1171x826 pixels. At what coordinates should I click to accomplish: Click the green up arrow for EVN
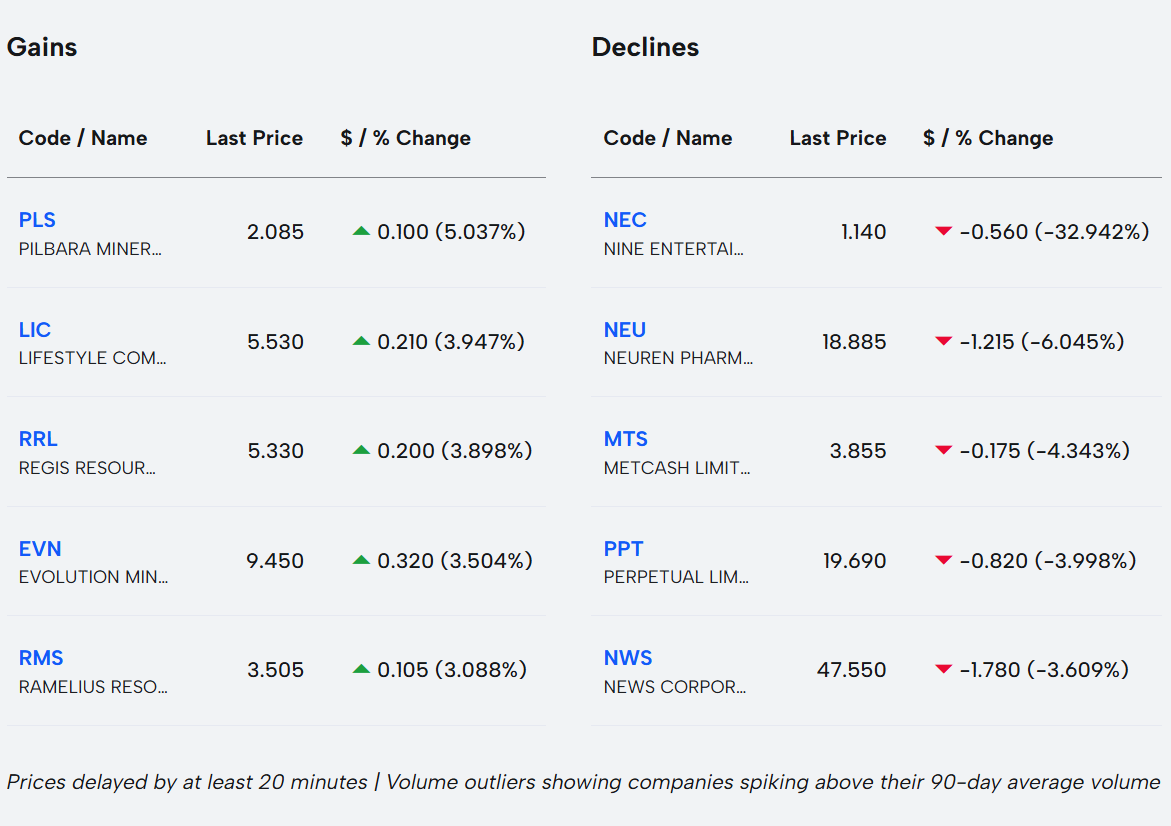tap(362, 561)
